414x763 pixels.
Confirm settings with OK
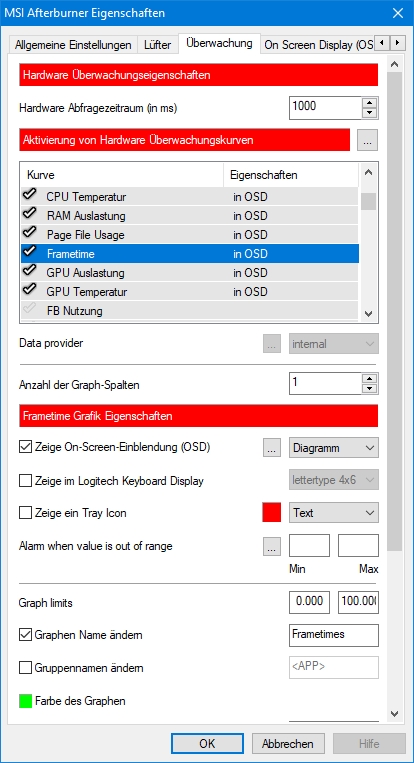[207, 744]
